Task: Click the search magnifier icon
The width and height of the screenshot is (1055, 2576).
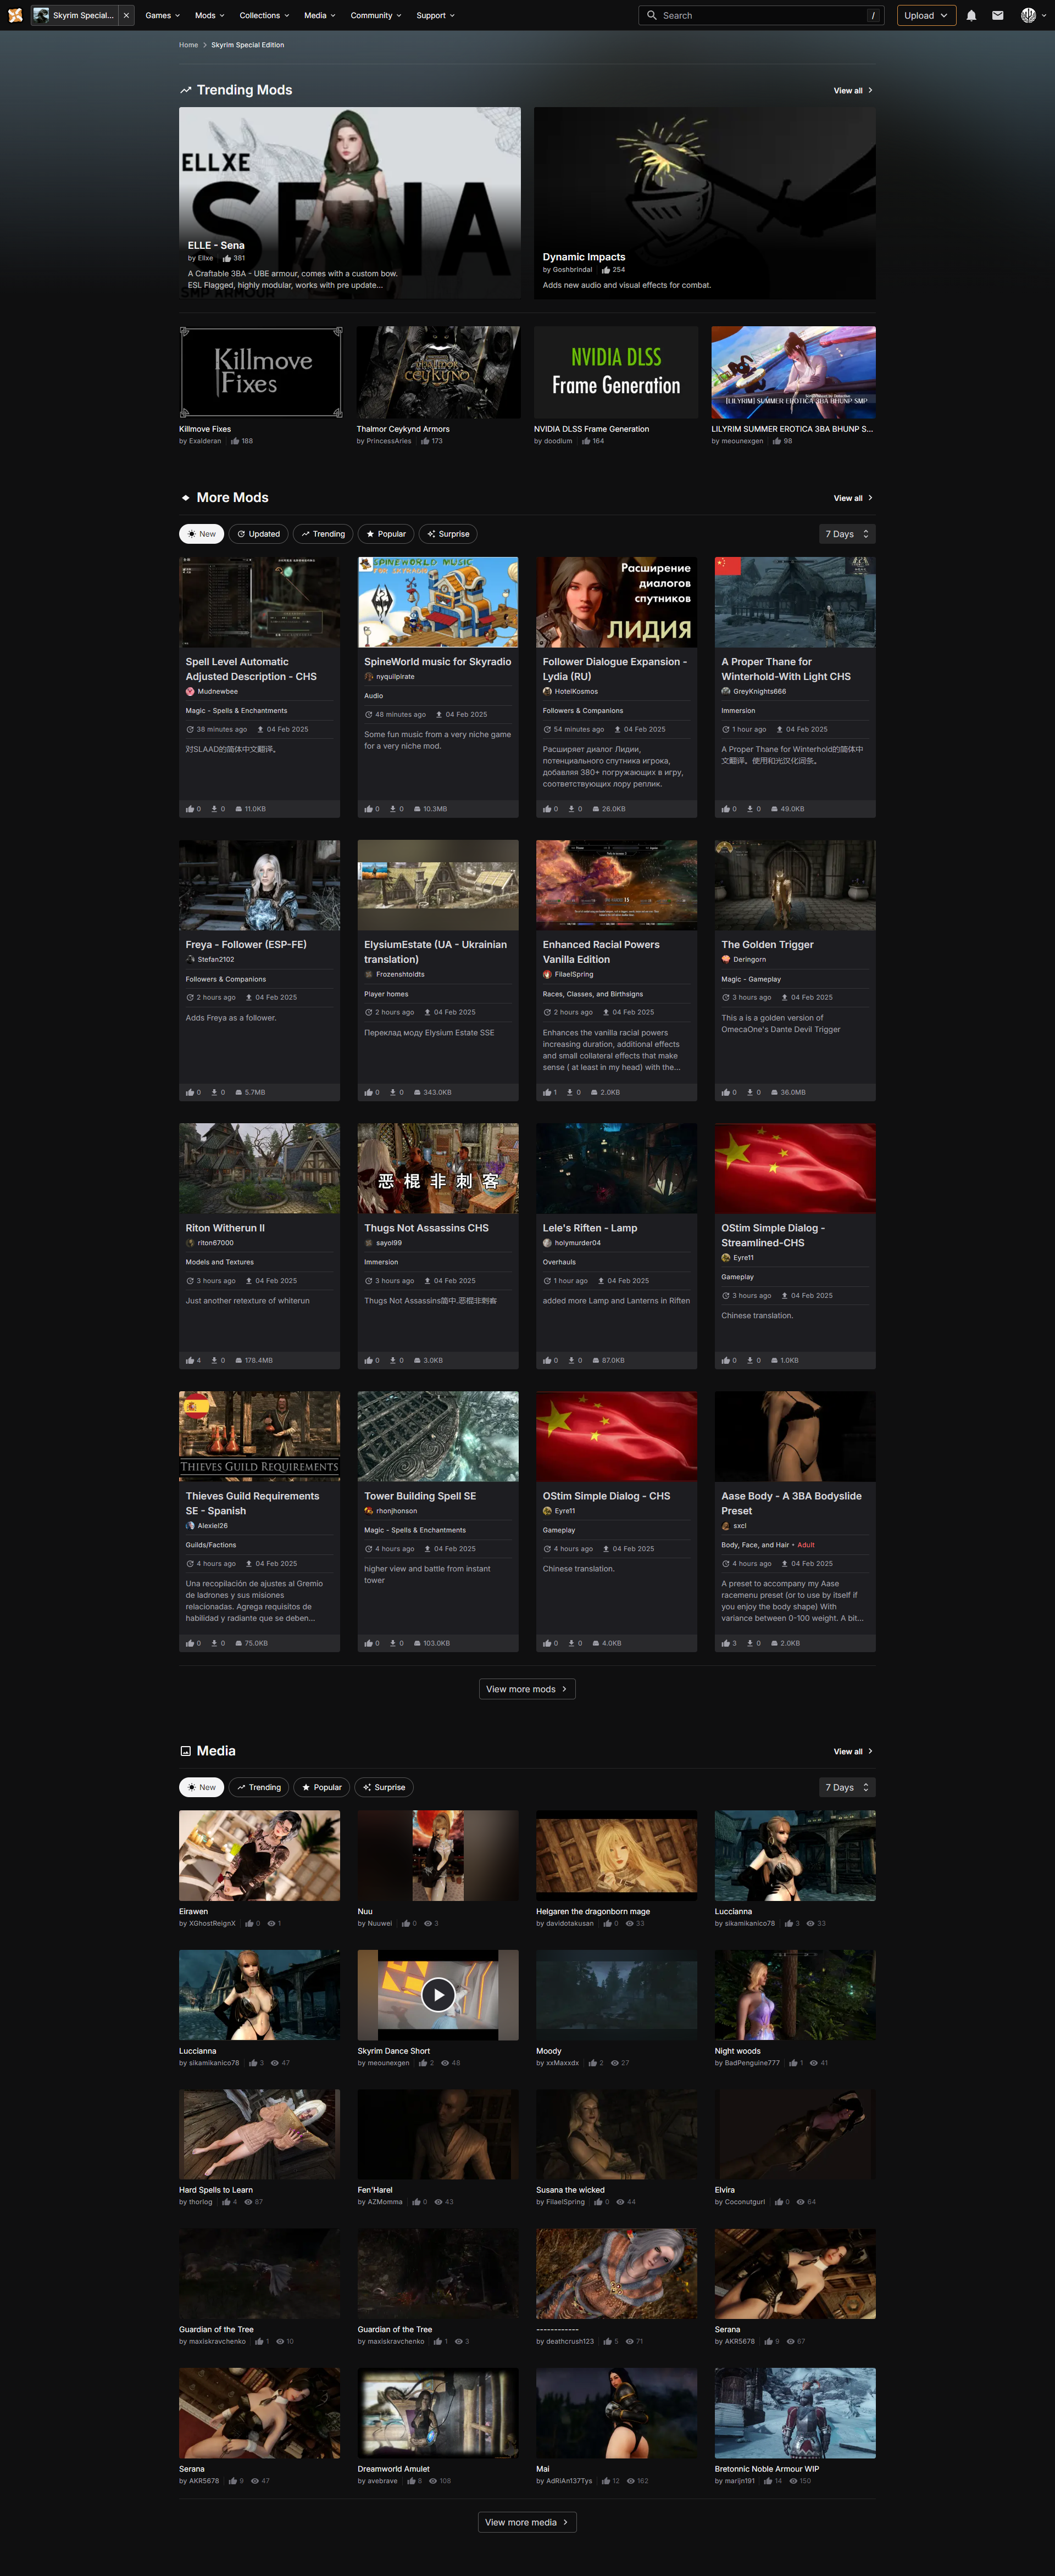Action: [652, 15]
